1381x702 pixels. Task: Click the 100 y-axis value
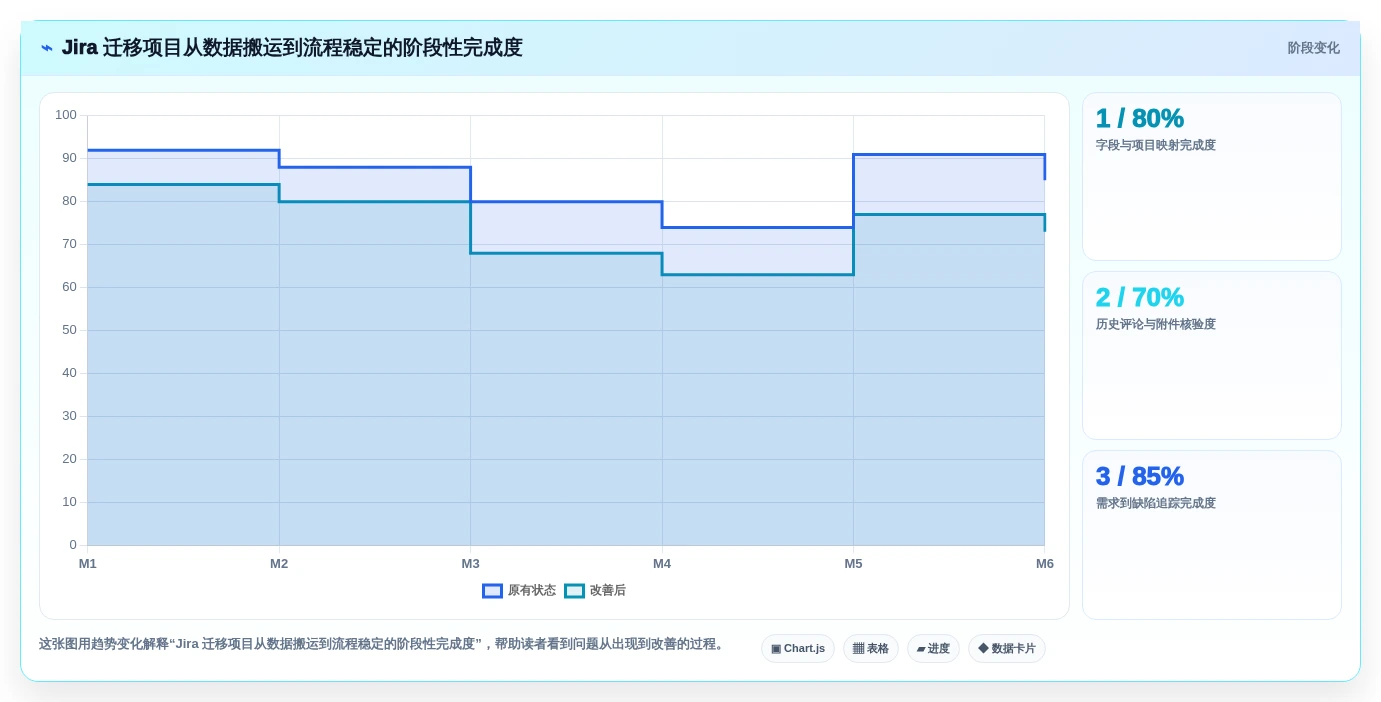[x=66, y=115]
